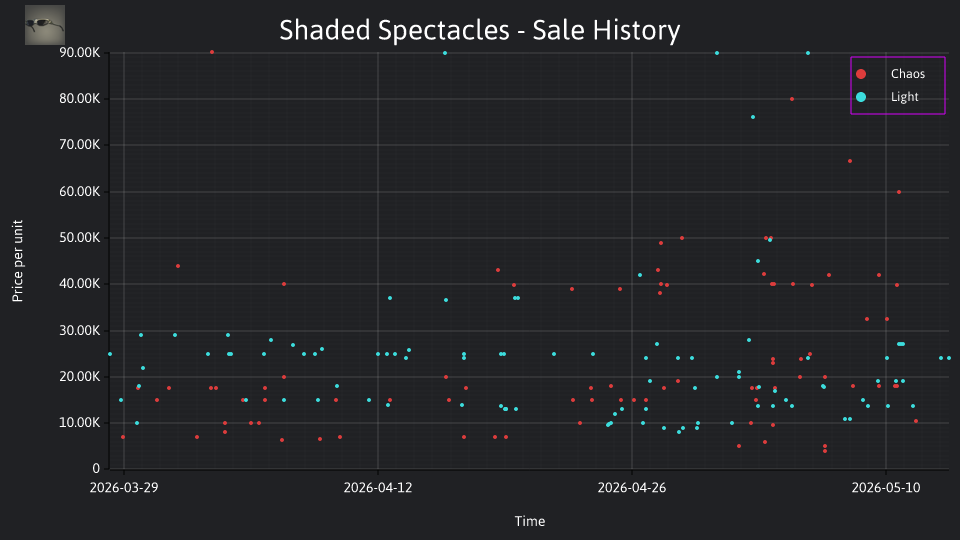
Task: Click the Shaded Spectacles item thumbnail
Action: point(45,25)
